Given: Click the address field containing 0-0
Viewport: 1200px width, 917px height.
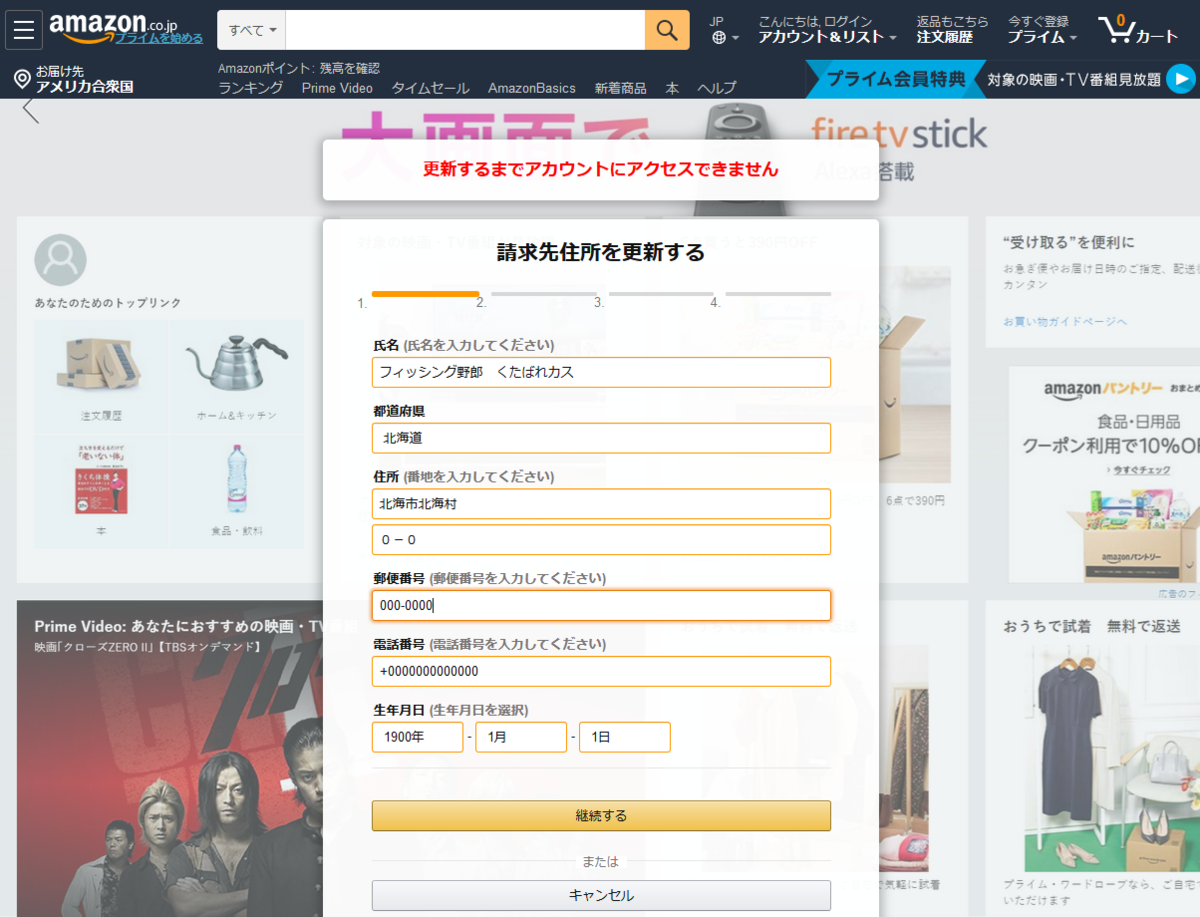Looking at the screenshot, I should 601,540.
